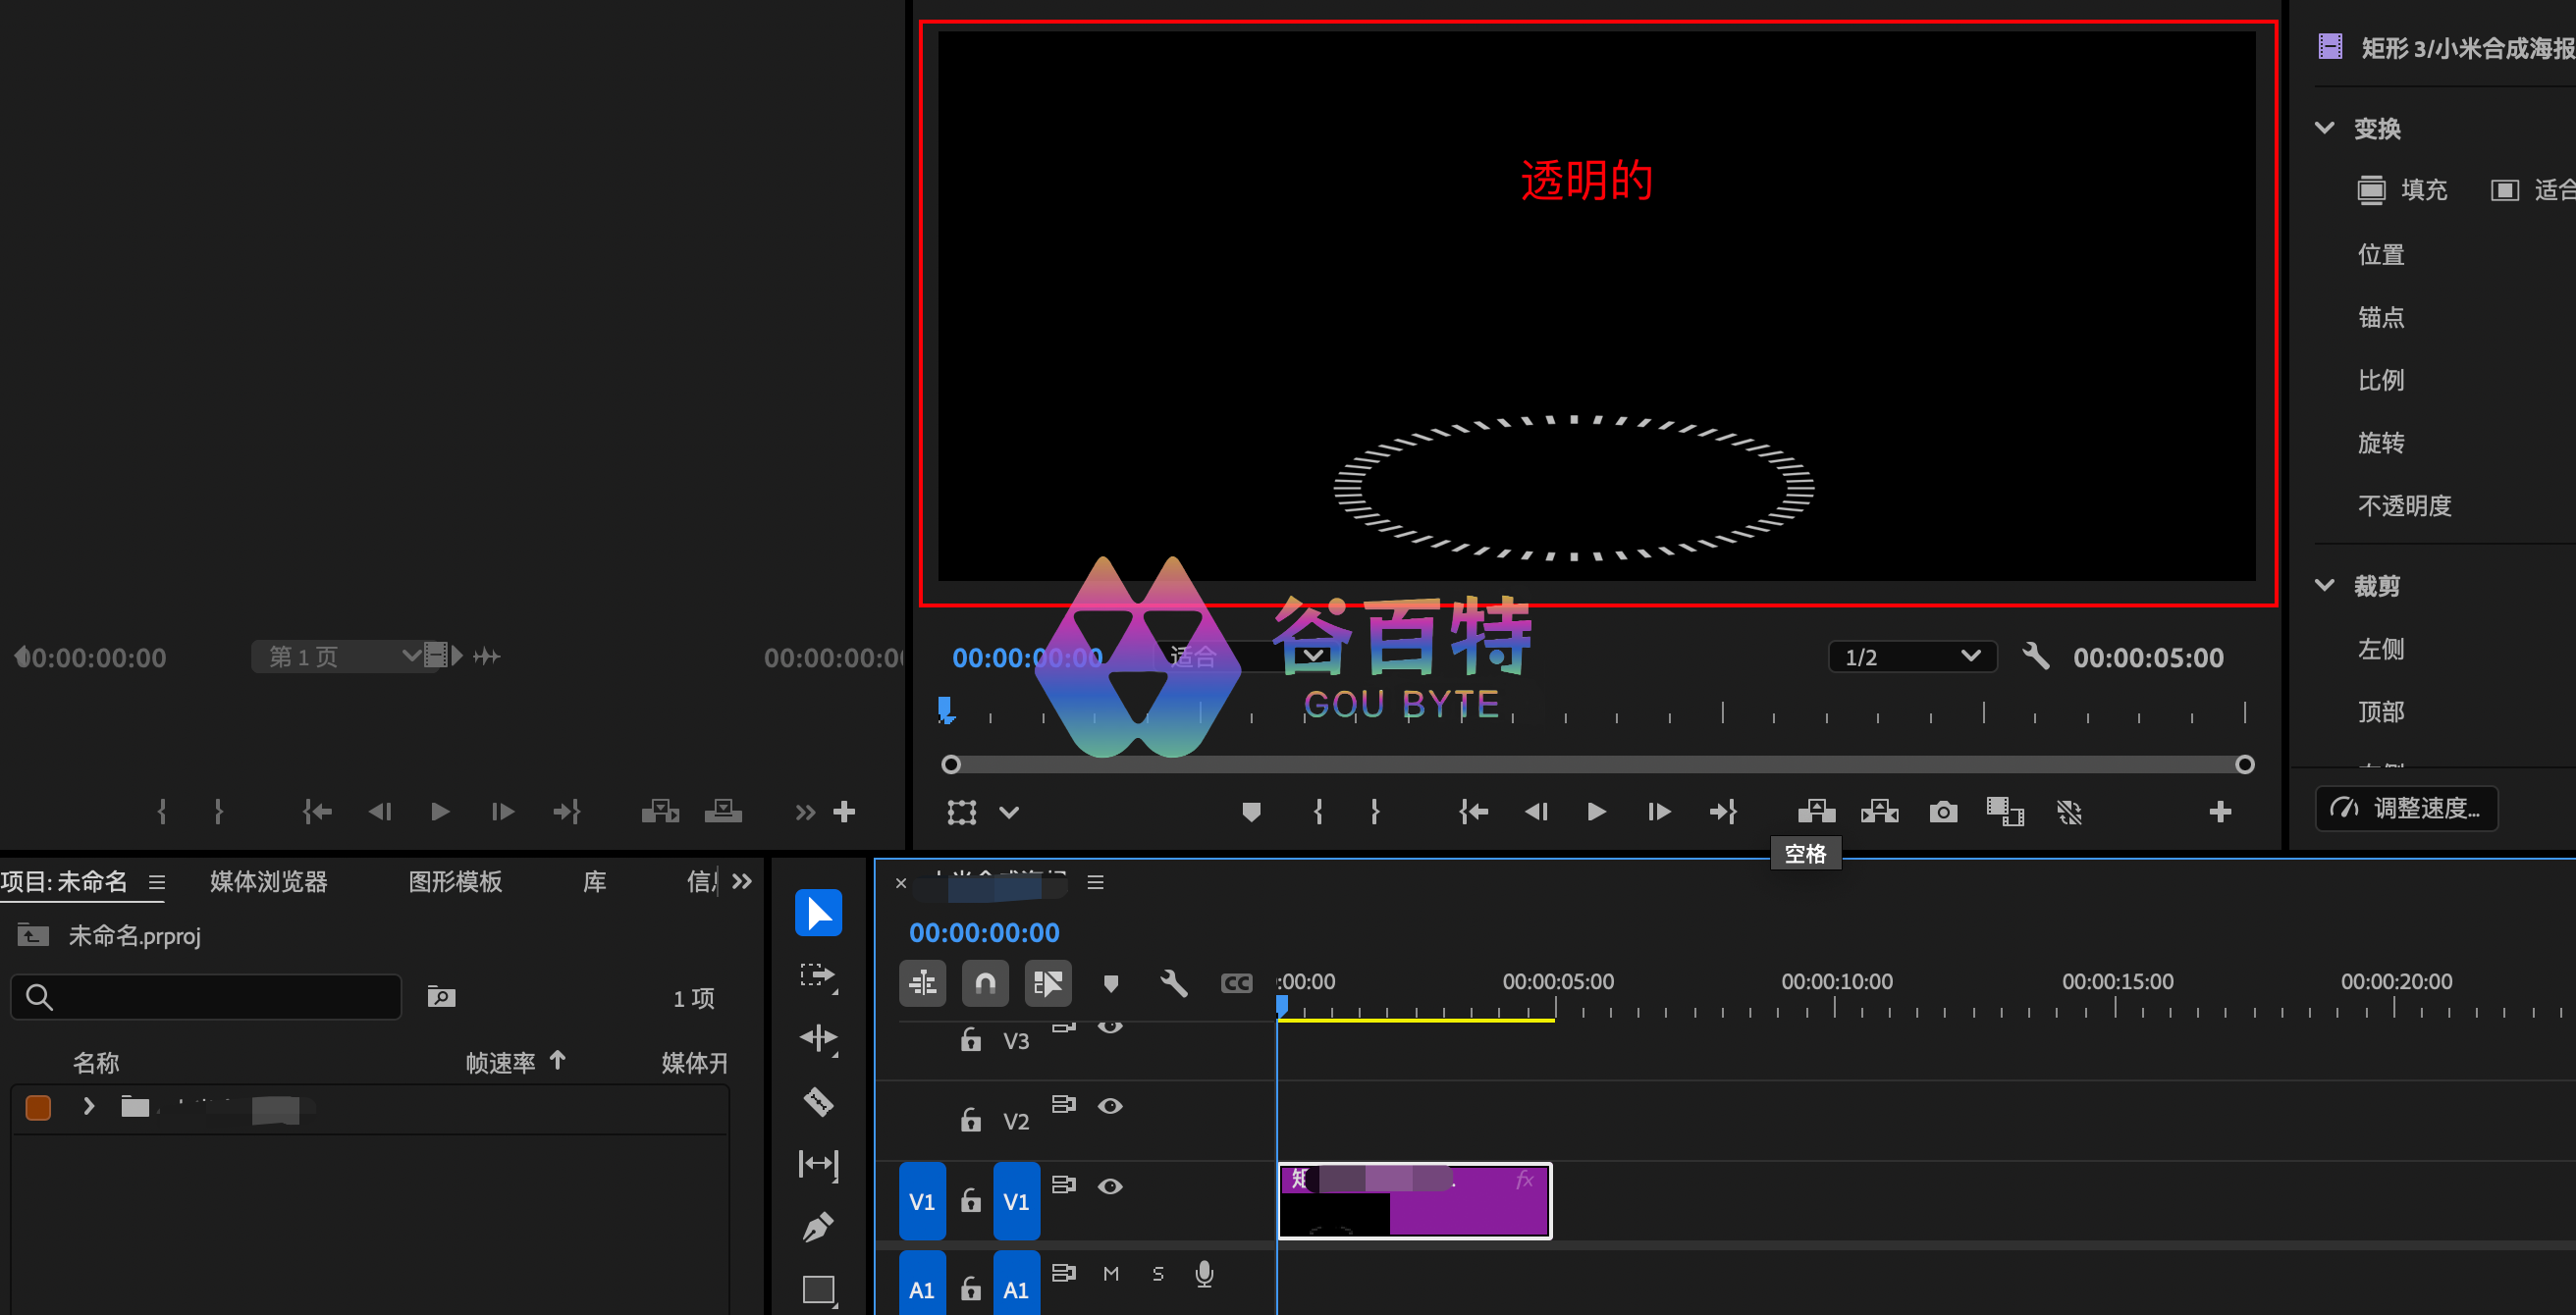The height and width of the screenshot is (1315, 2576).
Task: Click the program monitor settings wrench
Action: [x=2035, y=657]
